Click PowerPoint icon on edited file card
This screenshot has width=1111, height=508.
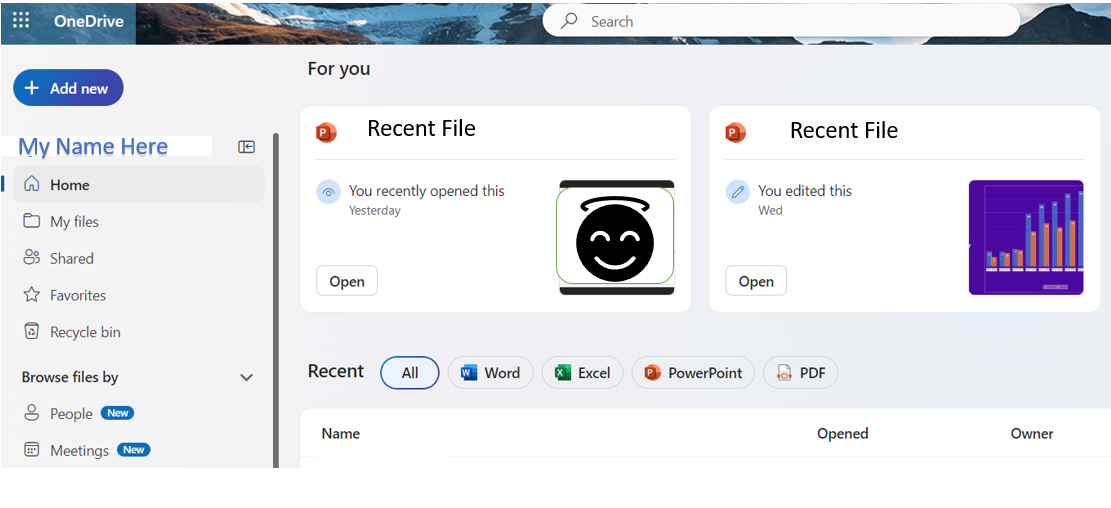pyautogui.click(x=736, y=132)
